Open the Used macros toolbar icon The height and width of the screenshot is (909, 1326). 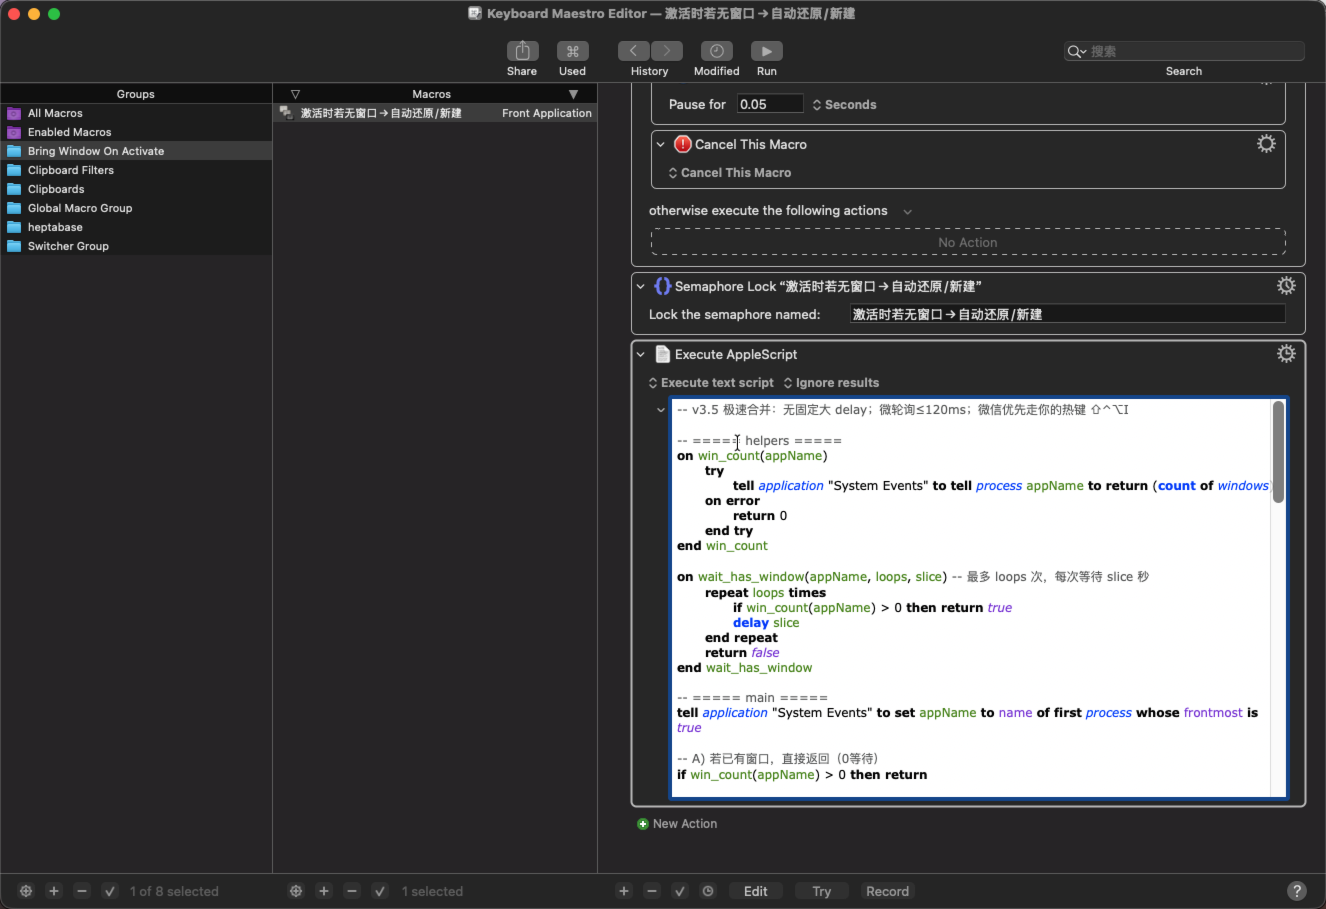[572, 51]
